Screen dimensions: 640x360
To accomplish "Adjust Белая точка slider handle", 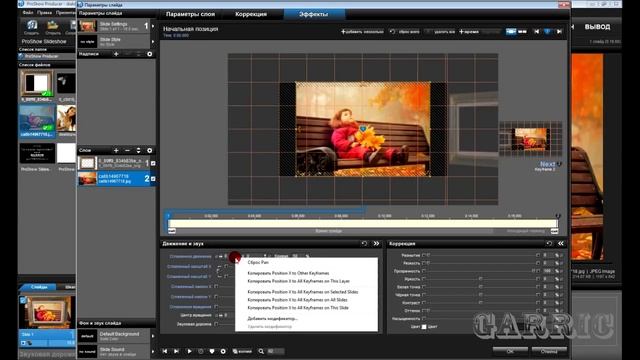I will pos(480,287).
